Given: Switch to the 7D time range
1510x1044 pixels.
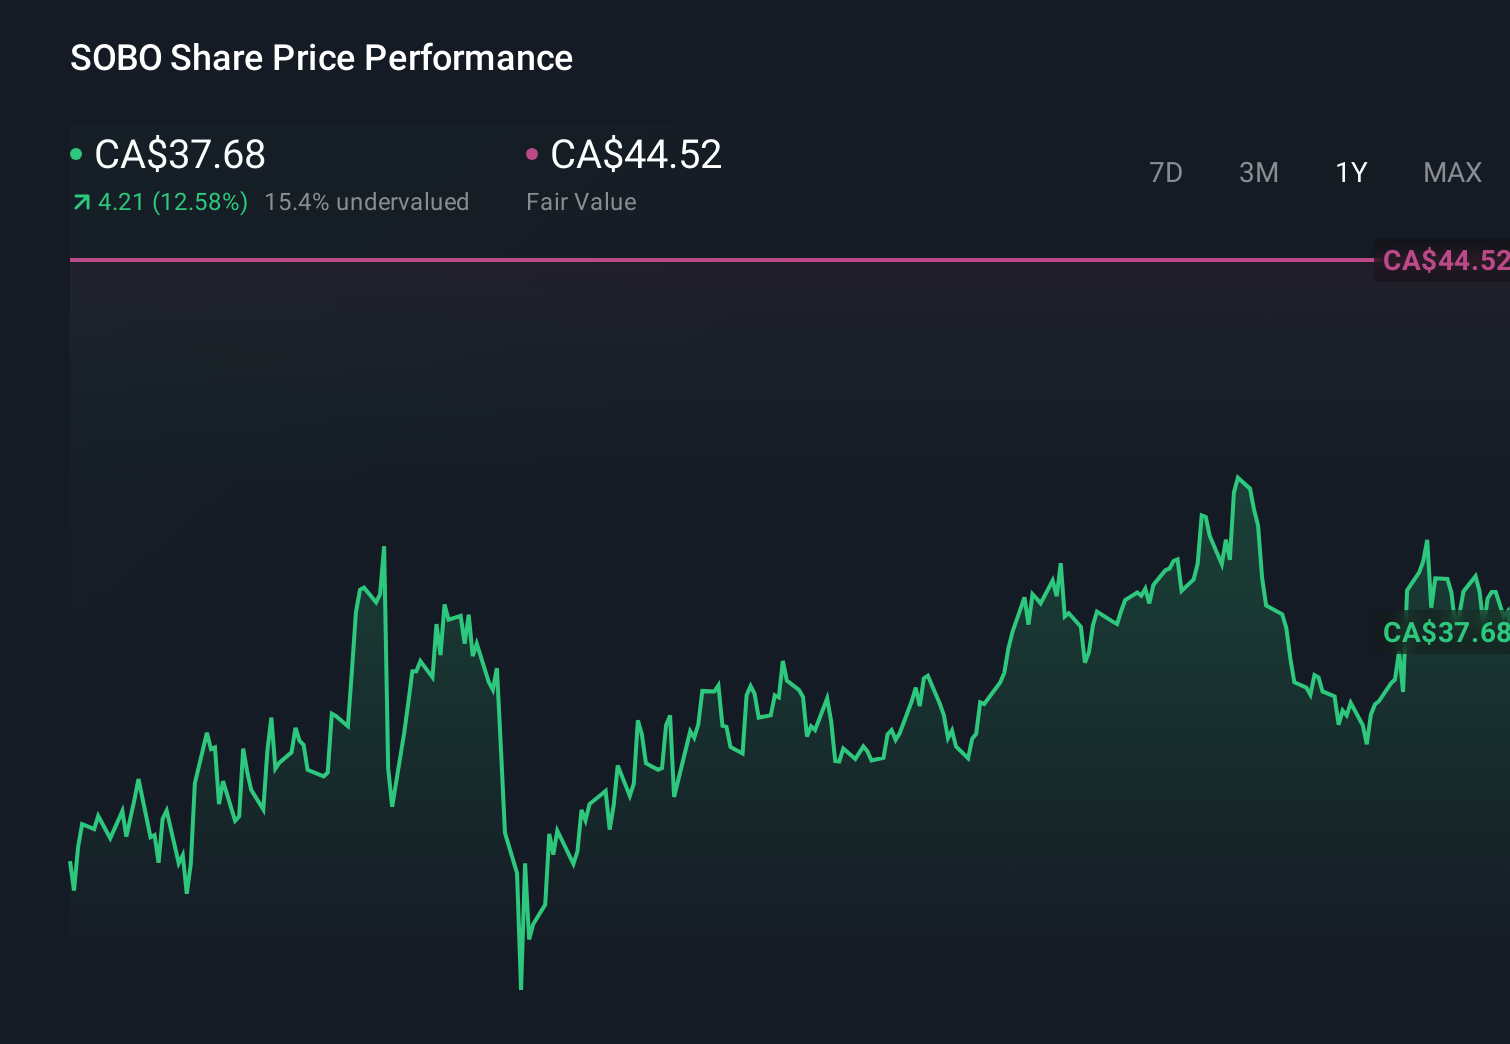Looking at the screenshot, I should pyautogui.click(x=1166, y=172).
